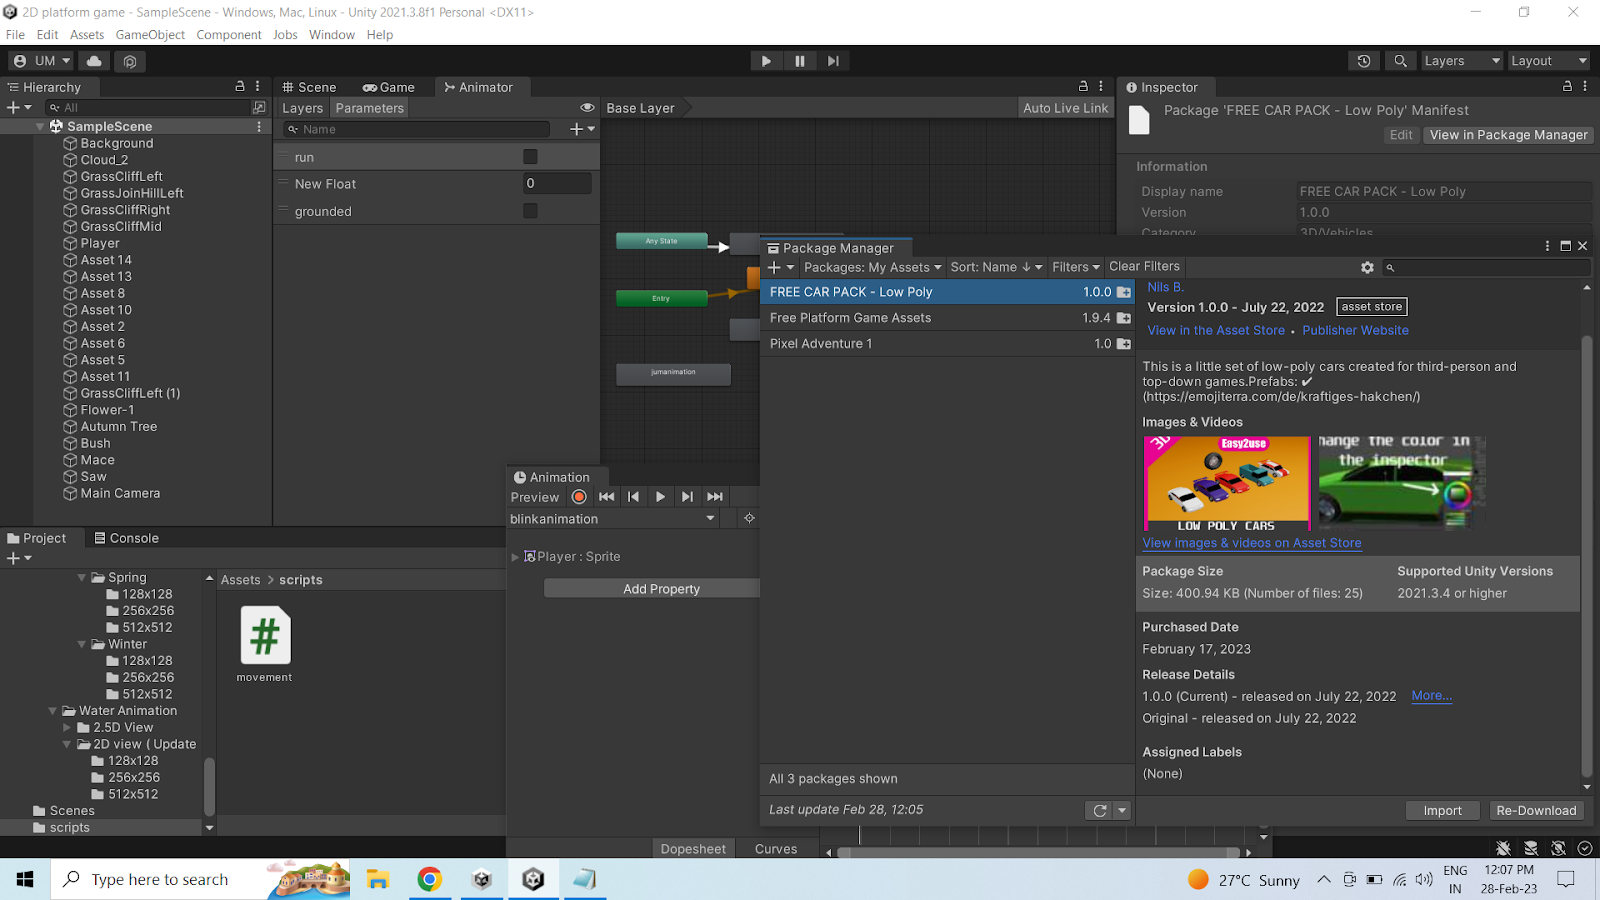Click the Windows Start button
The image size is (1600, 900).
coord(25,879)
